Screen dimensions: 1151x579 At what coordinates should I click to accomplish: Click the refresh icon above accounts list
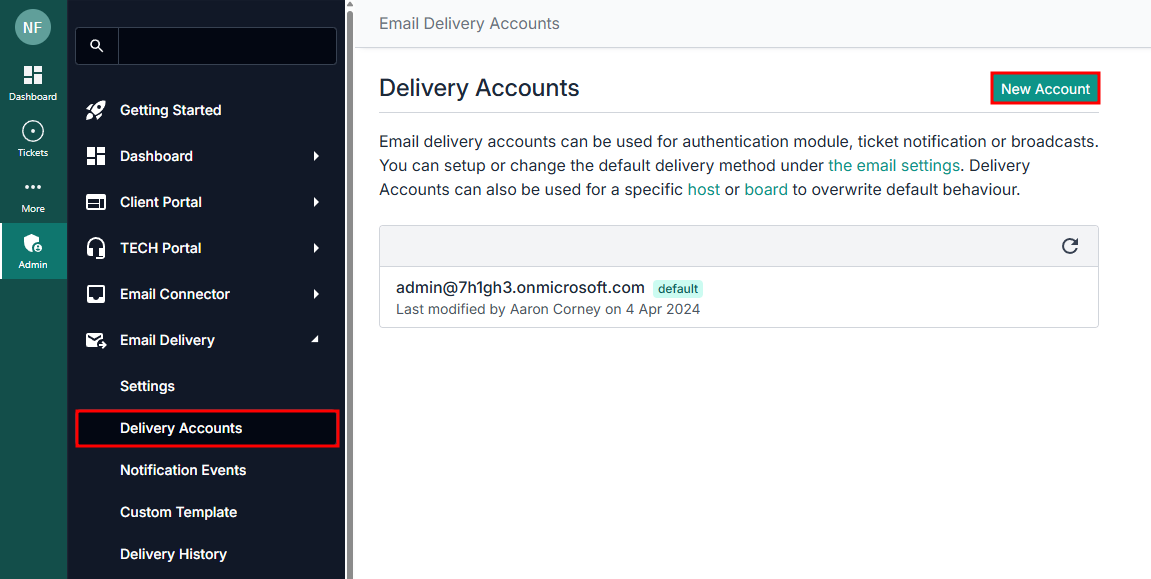coord(1070,246)
